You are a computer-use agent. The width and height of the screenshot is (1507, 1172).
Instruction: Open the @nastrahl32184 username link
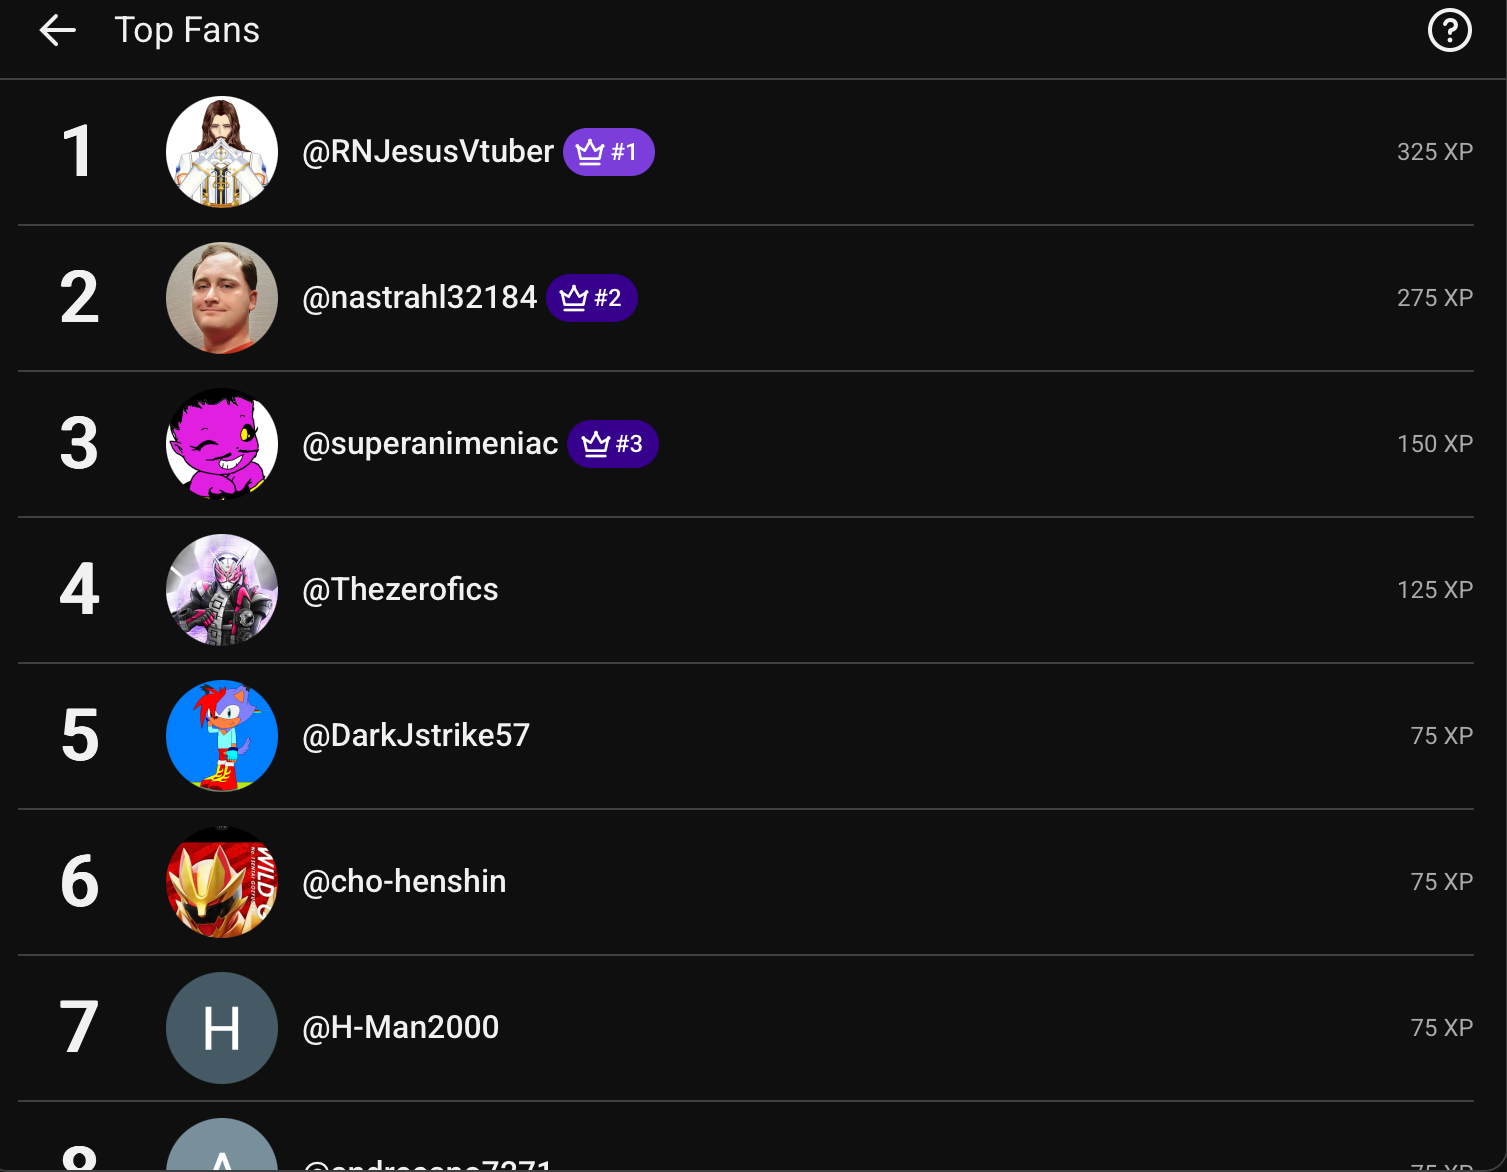pyautogui.click(x=420, y=298)
